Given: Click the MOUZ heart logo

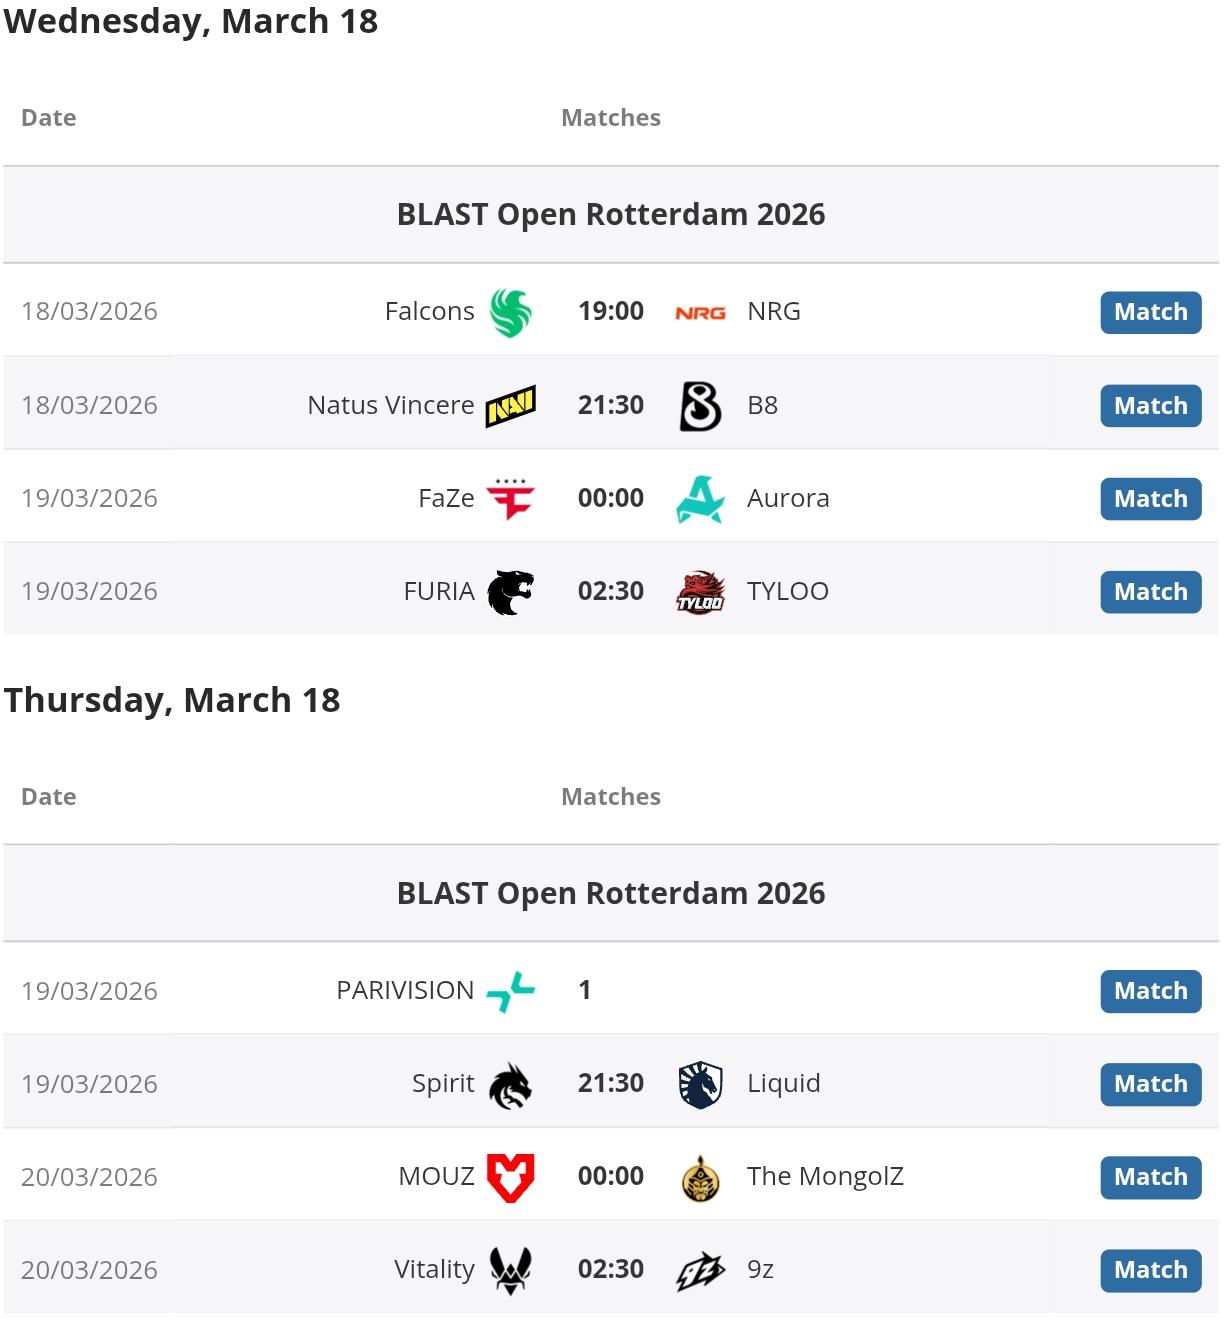Looking at the screenshot, I should tap(510, 1177).
